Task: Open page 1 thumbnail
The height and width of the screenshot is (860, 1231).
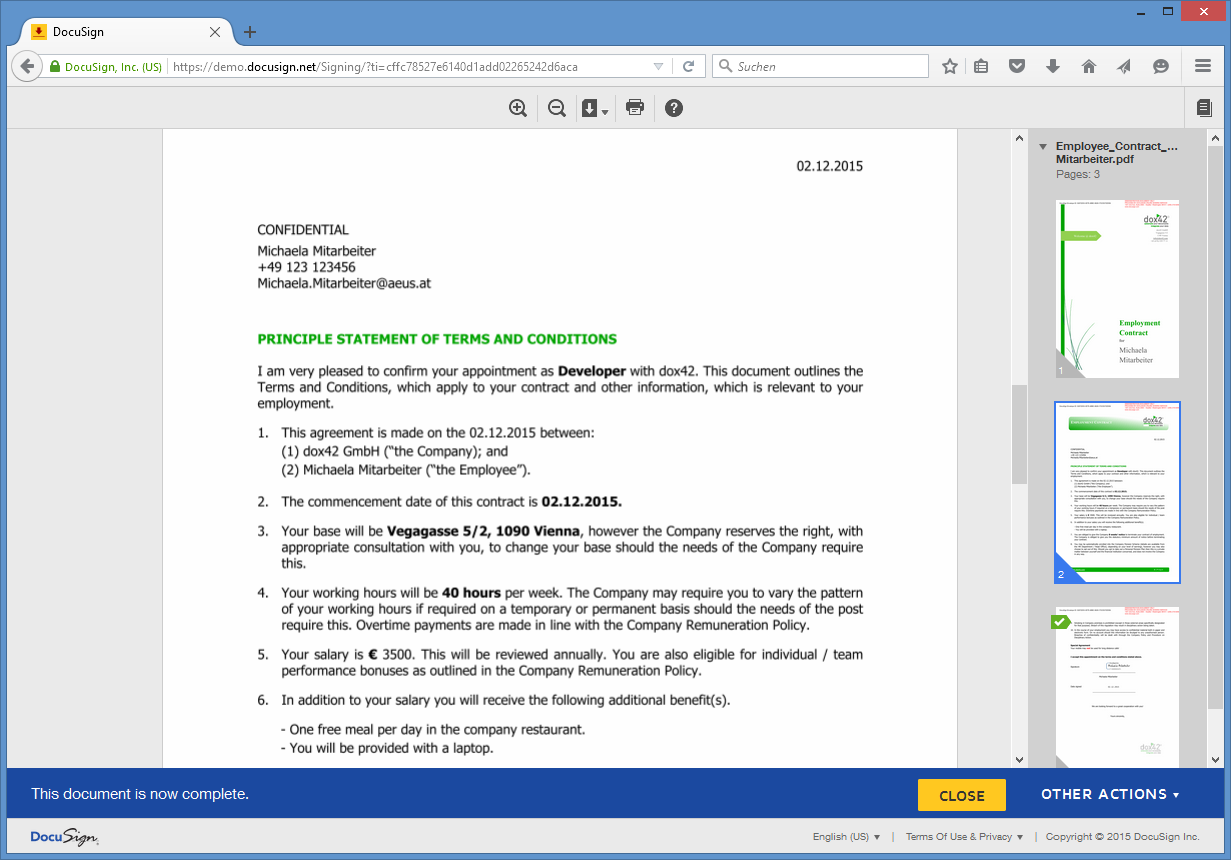Action: pyautogui.click(x=1118, y=289)
